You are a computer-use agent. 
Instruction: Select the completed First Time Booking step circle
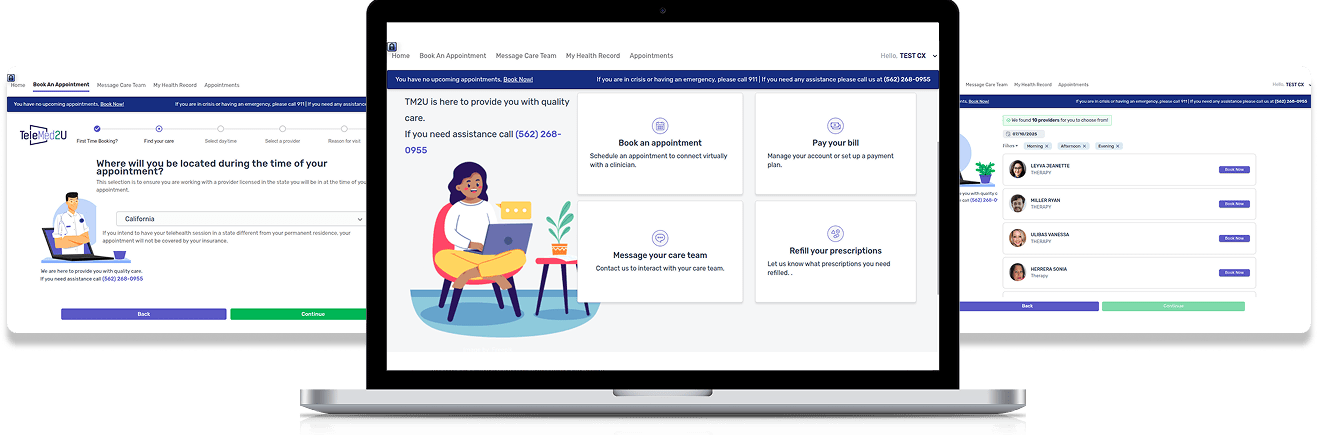pos(97,128)
